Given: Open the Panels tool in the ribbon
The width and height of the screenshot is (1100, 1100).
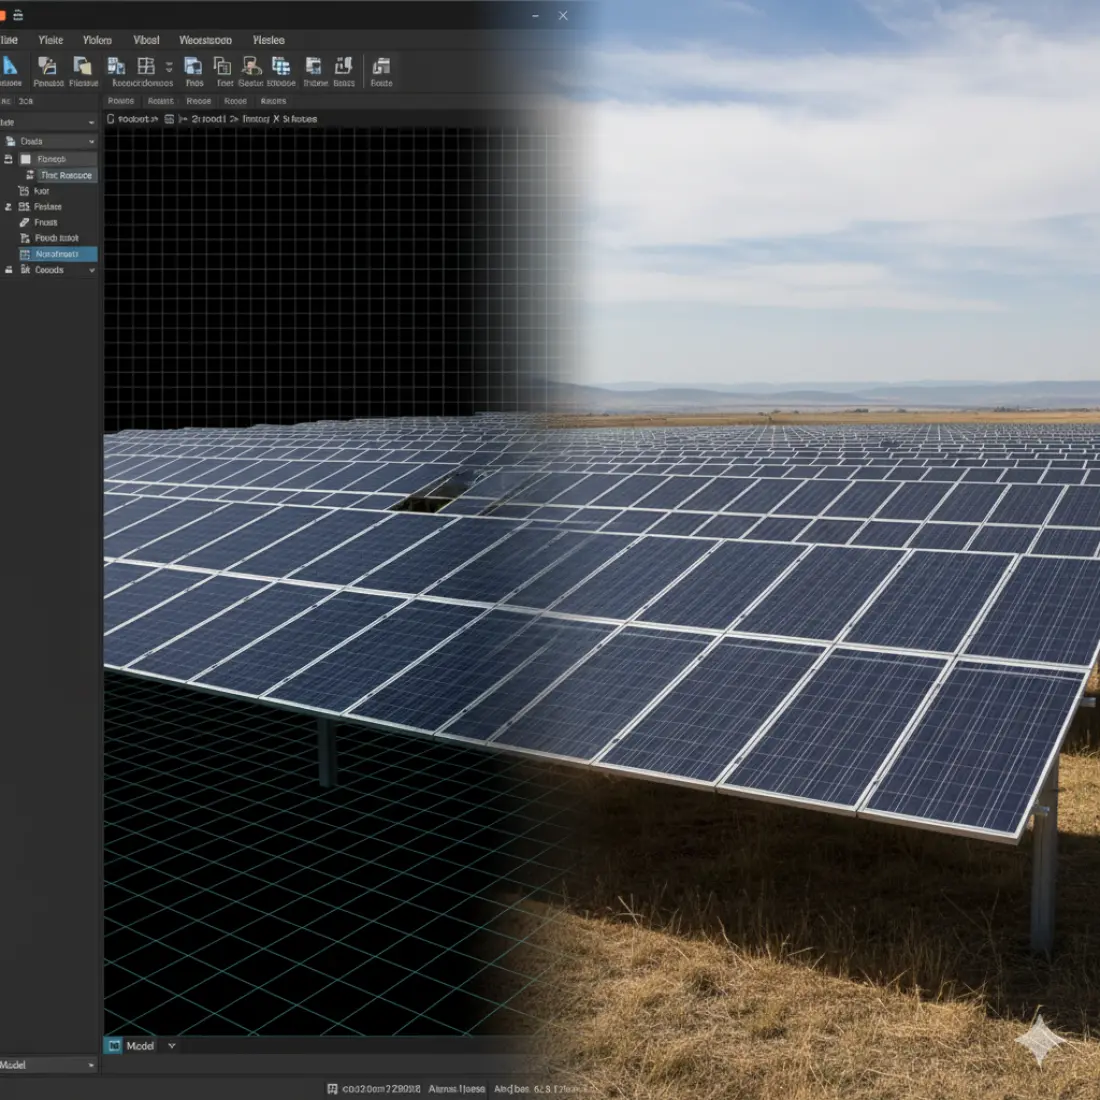Looking at the screenshot, I should 47,68.
